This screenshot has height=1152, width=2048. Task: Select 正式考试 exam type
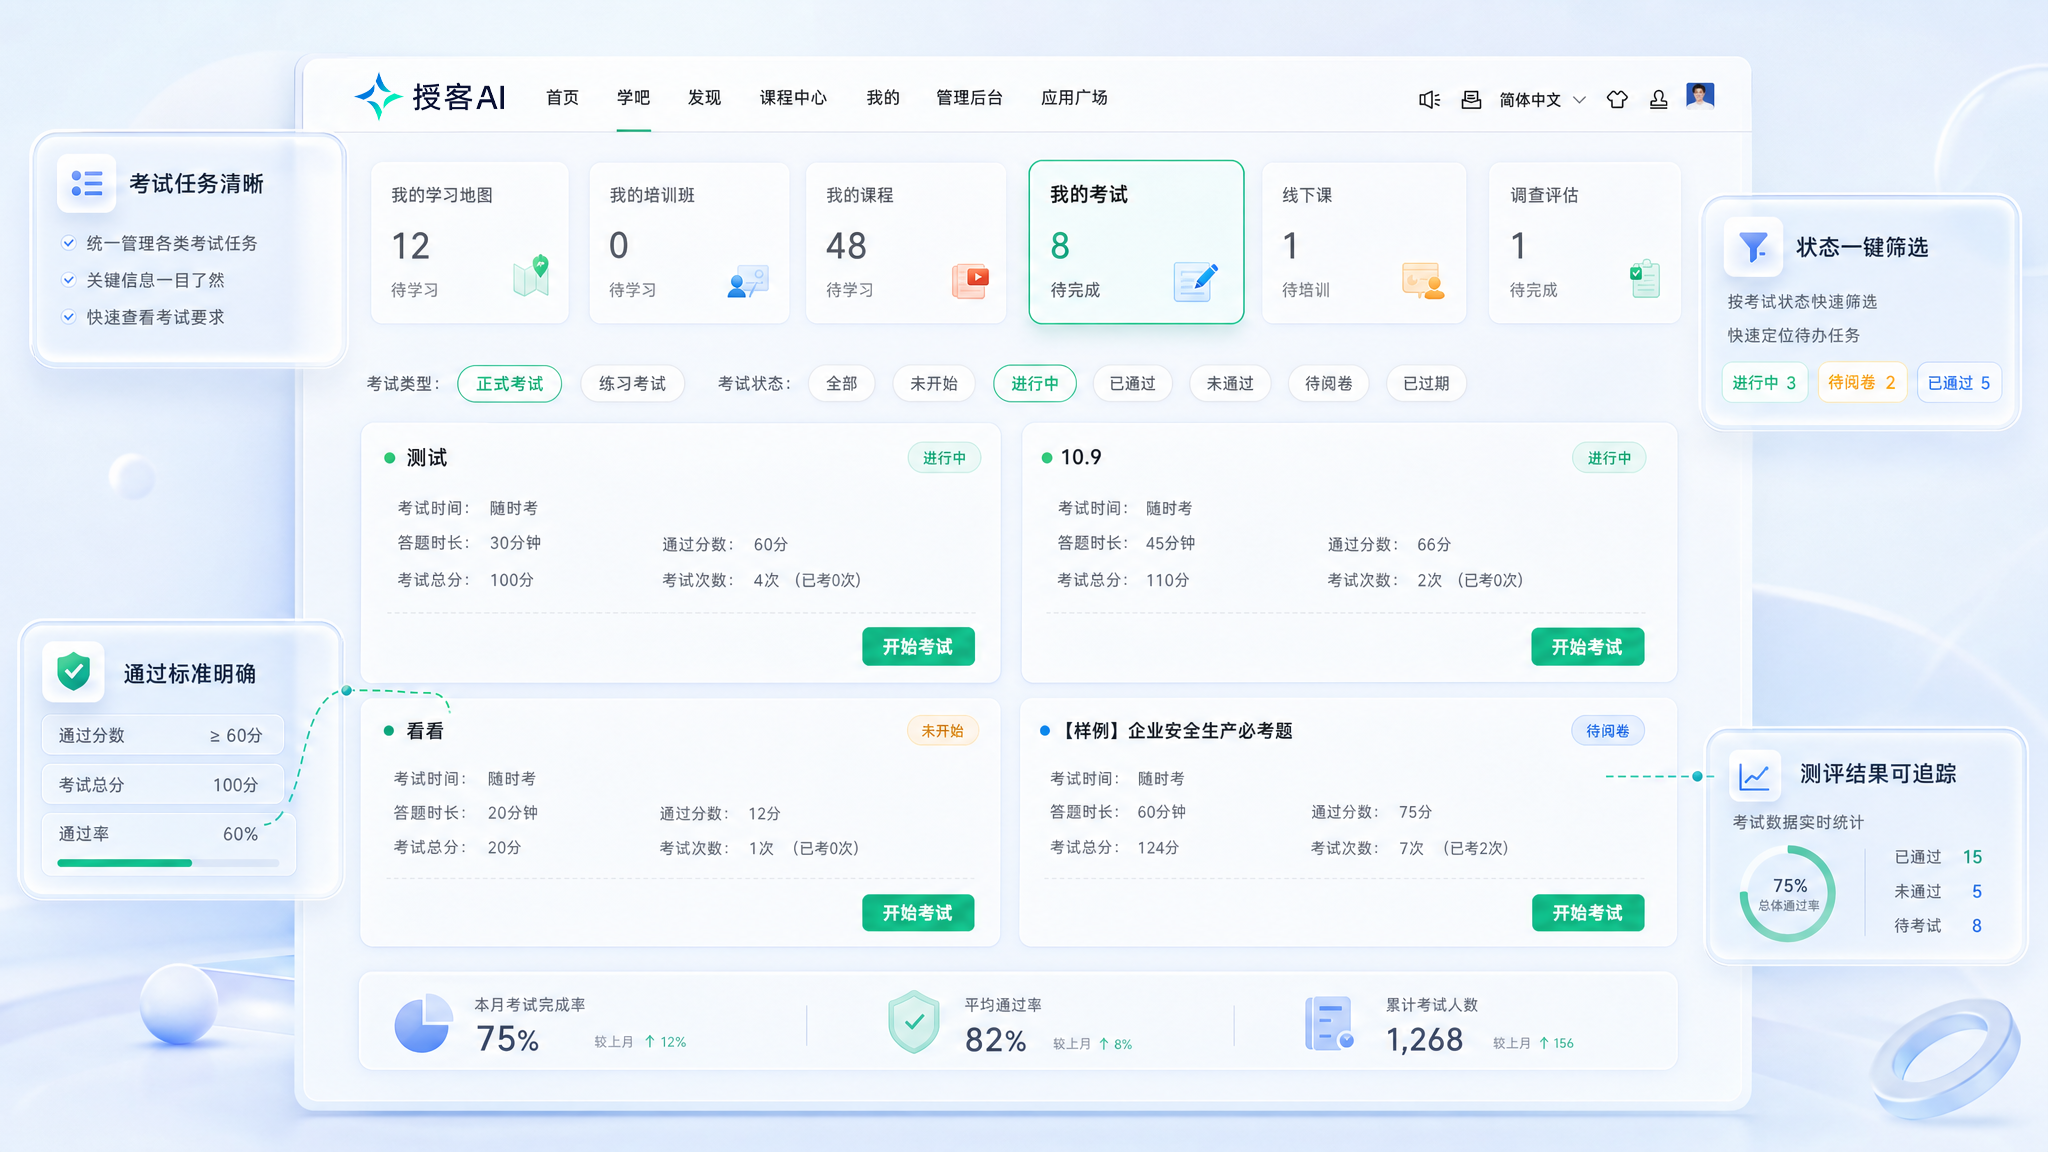point(510,384)
